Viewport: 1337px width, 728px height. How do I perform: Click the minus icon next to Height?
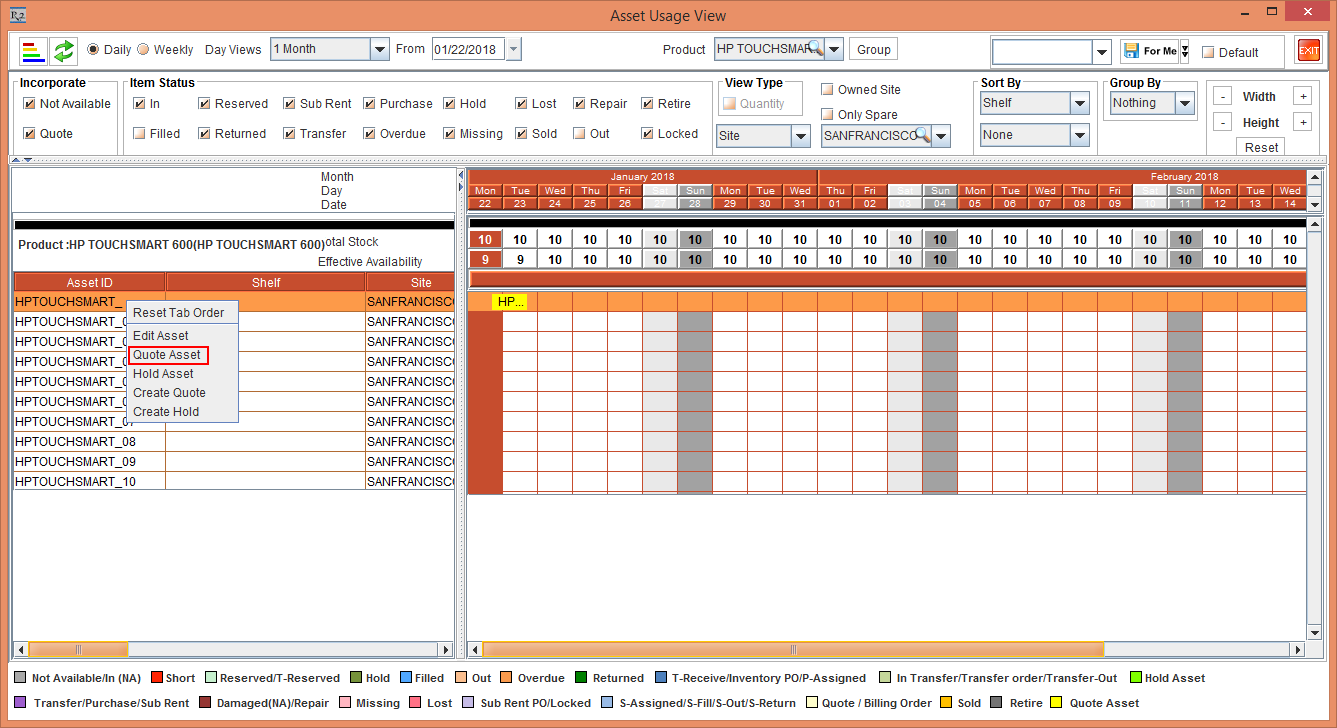pos(1222,122)
